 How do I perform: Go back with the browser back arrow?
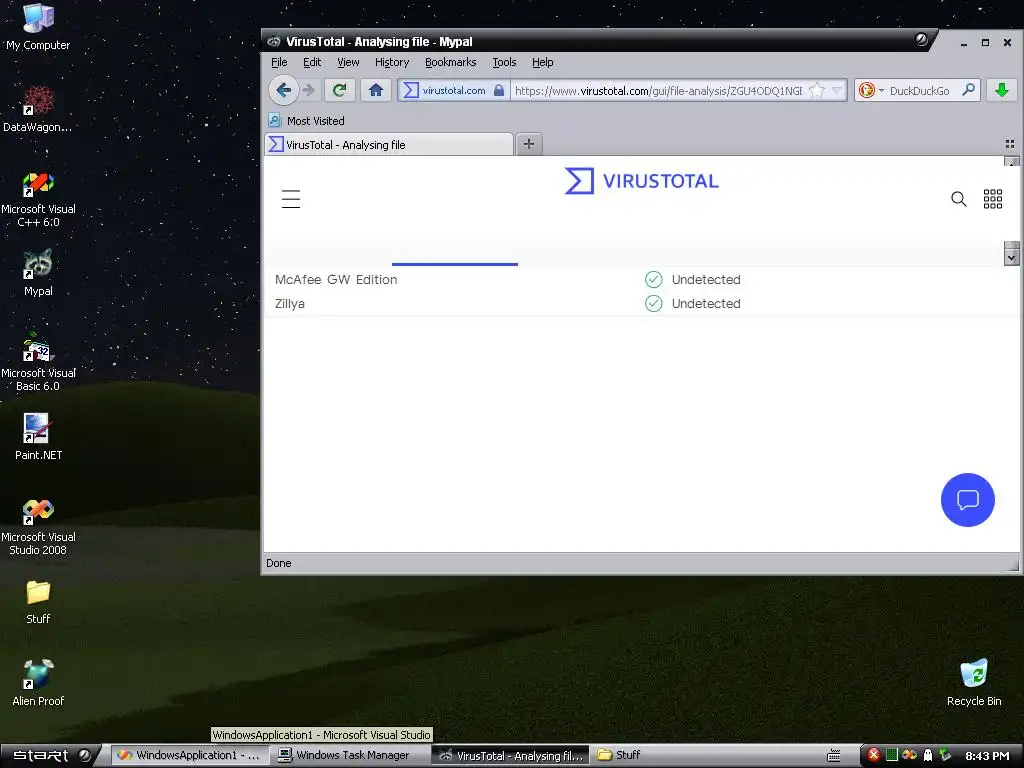pyautogui.click(x=283, y=90)
